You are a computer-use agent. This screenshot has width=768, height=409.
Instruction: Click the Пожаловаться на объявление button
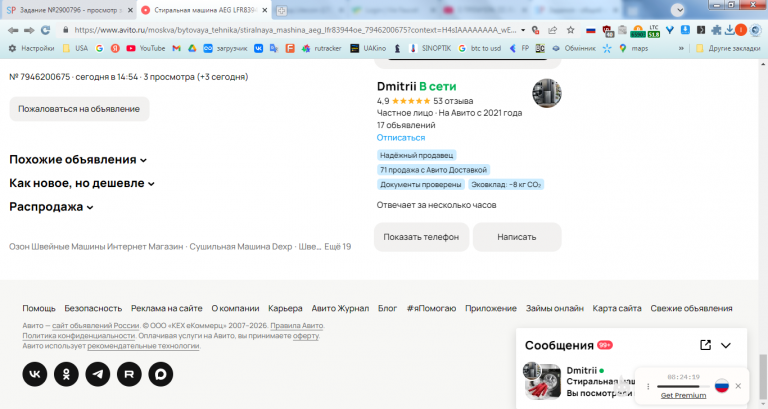click(x=79, y=109)
